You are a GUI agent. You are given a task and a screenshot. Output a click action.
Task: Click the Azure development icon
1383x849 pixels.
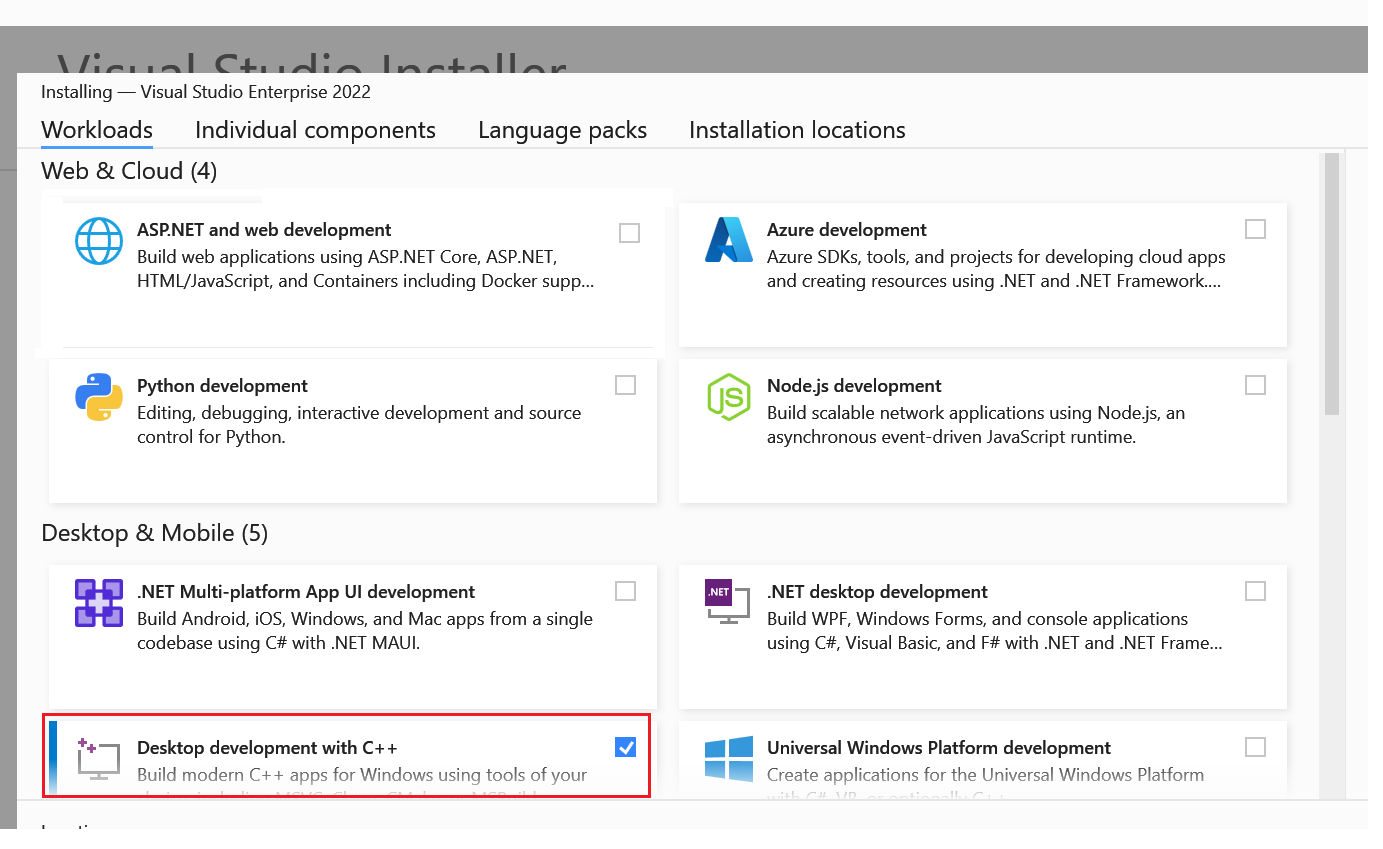[x=728, y=240]
